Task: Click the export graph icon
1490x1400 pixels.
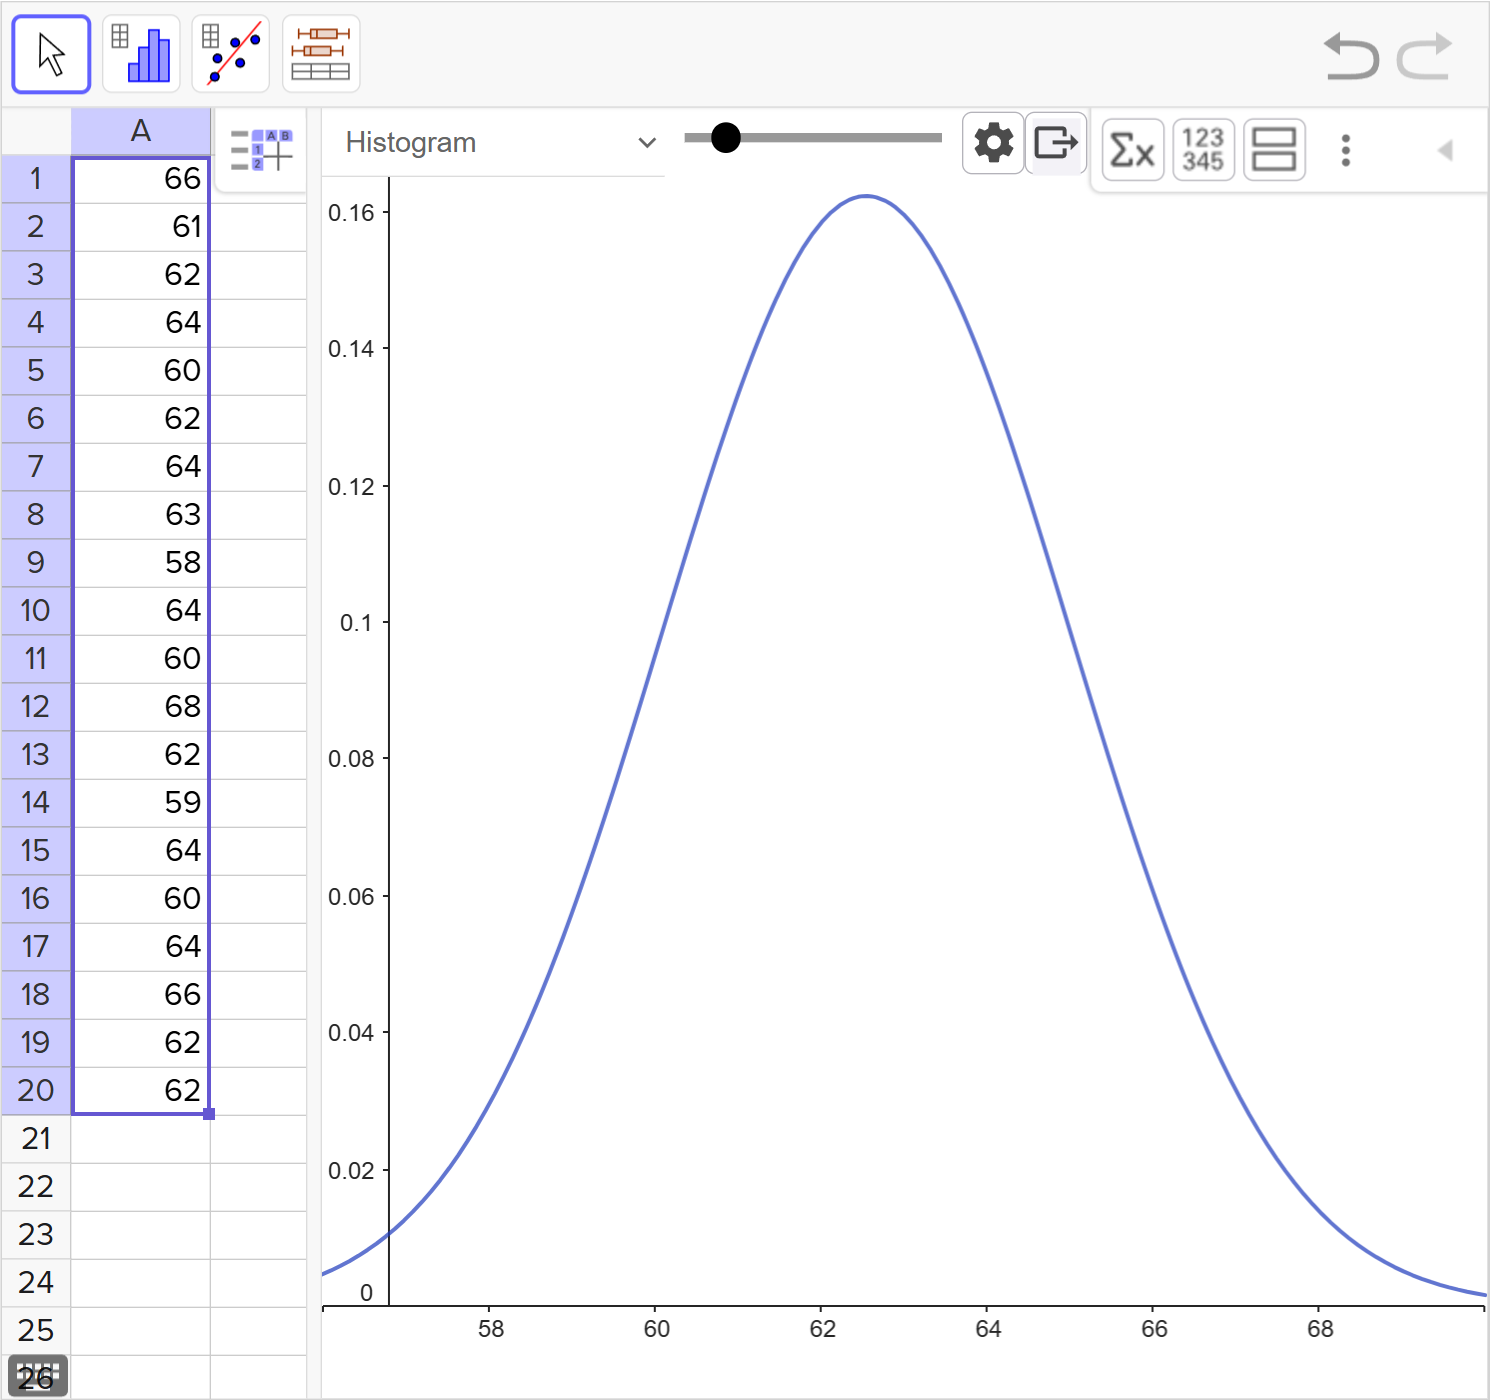Action: tap(1056, 143)
